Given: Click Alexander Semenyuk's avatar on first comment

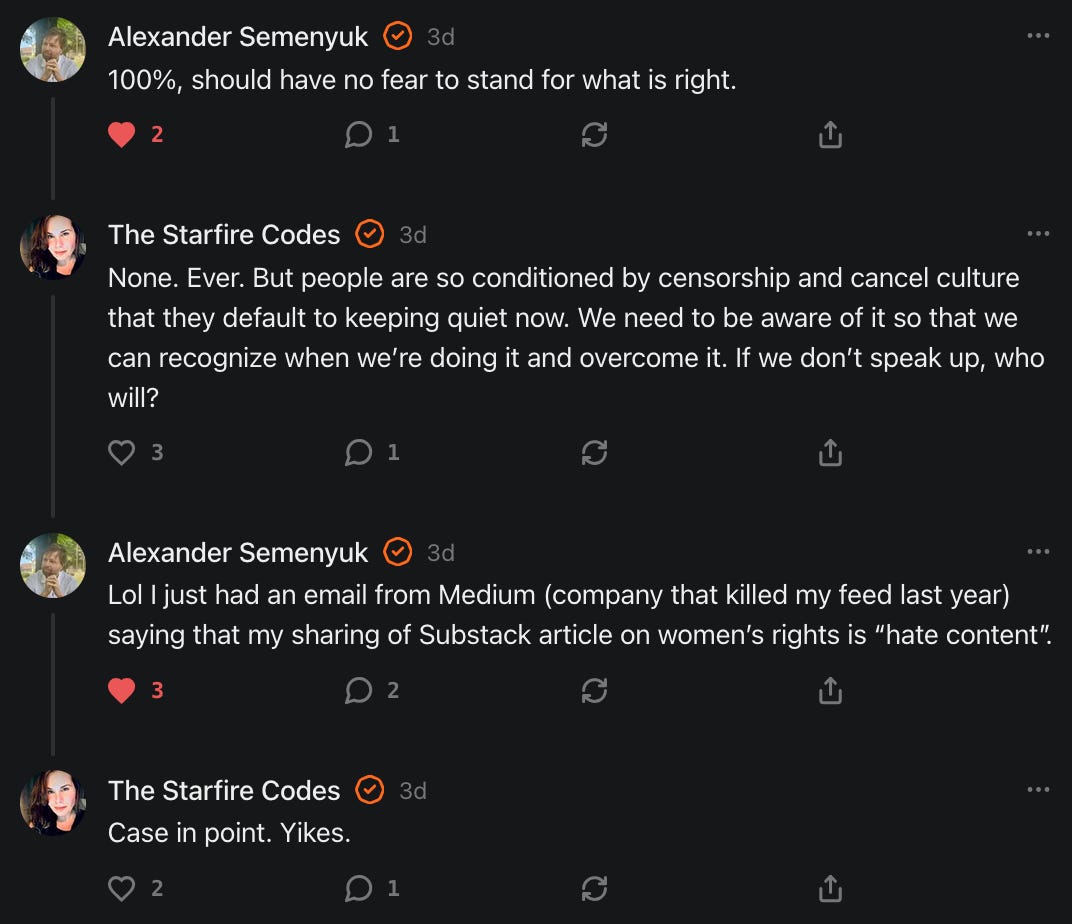Looking at the screenshot, I should pos(53,49).
